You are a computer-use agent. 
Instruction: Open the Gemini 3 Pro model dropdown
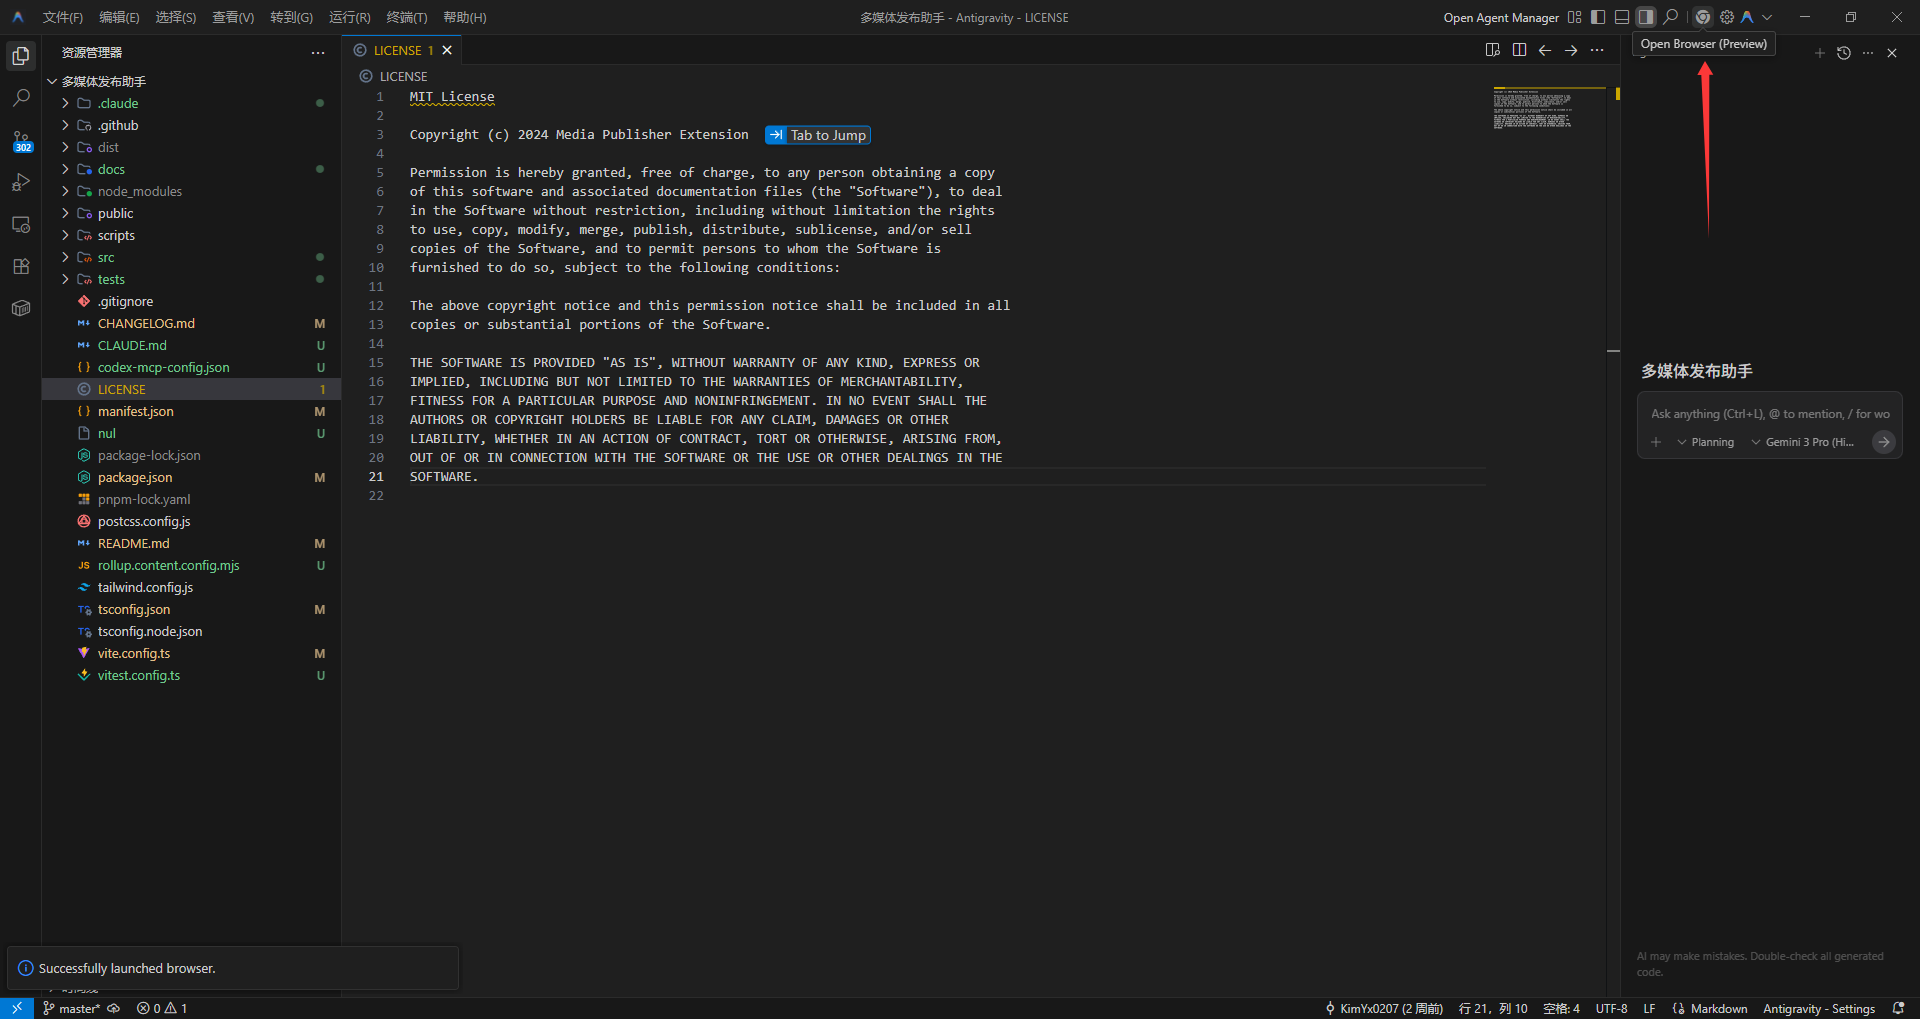tap(1803, 442)
